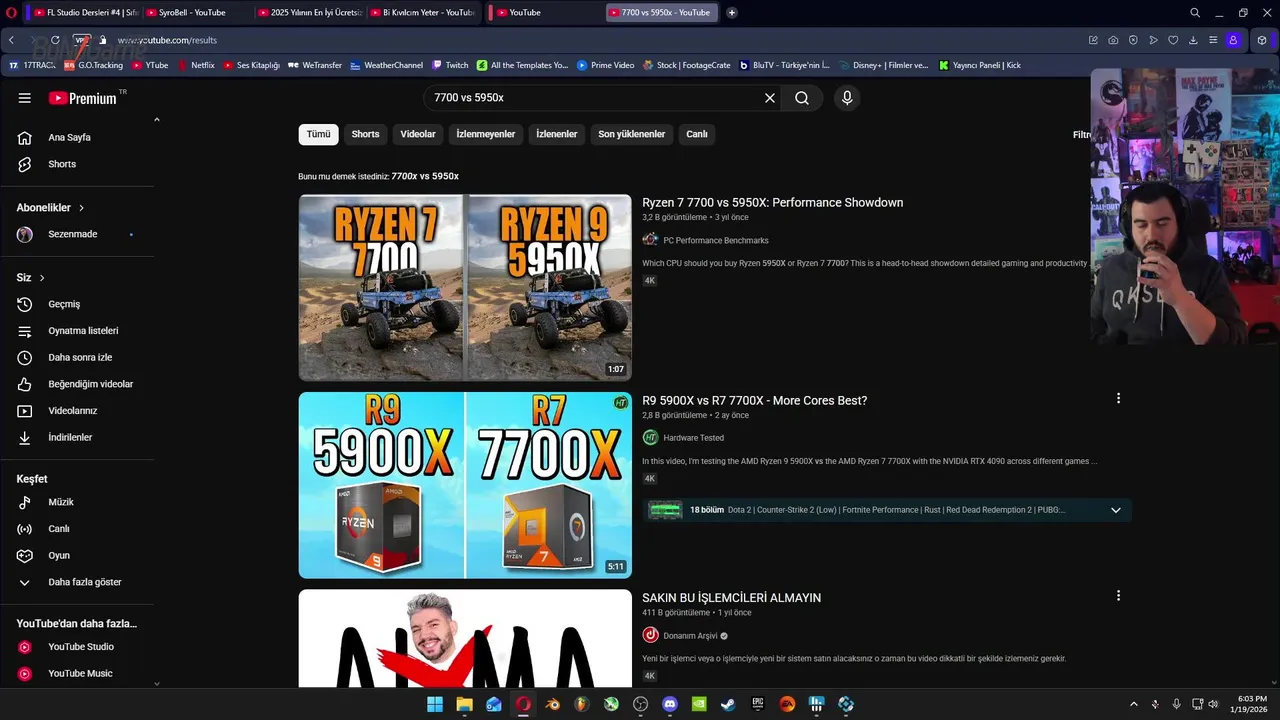1280x720 pixels.
Task: Select the Tümü filter chip
Action: point(318,134)
